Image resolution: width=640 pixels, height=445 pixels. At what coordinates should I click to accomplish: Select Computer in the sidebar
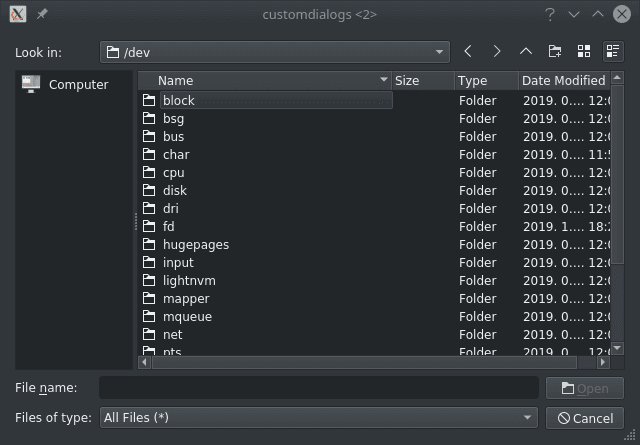[x=76, y=85]
